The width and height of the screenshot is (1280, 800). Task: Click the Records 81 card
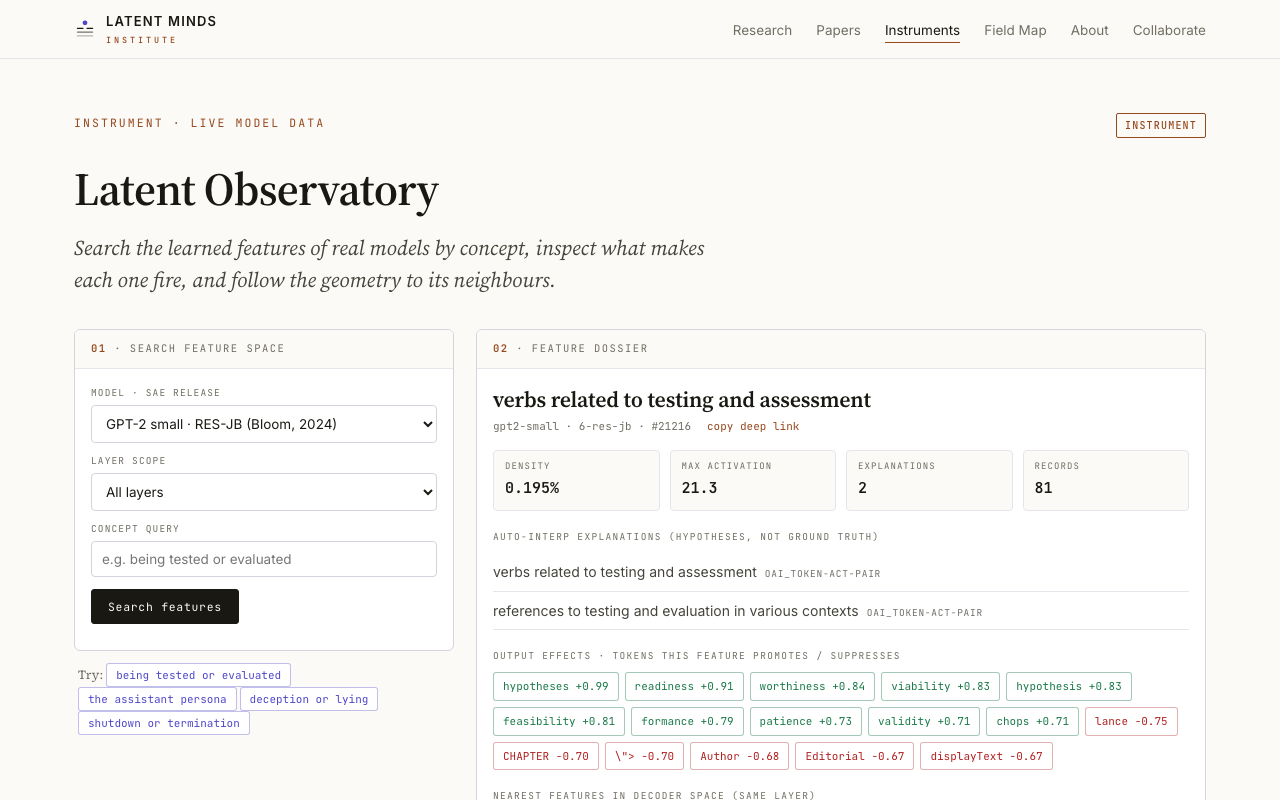1106,480
